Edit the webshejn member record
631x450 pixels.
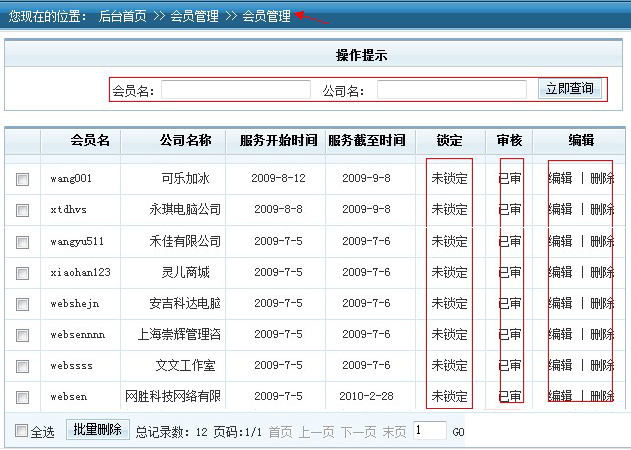click(560, 303)
